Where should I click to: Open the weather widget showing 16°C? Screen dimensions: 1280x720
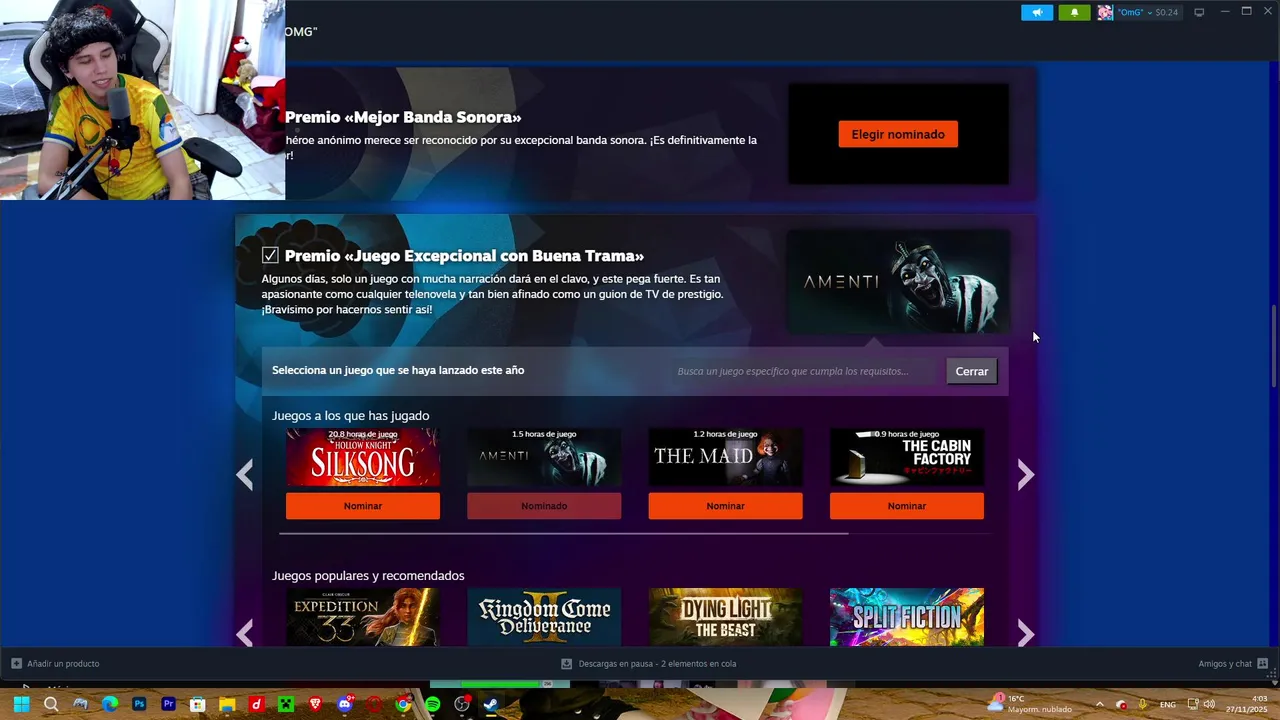tap(1030, 704)
